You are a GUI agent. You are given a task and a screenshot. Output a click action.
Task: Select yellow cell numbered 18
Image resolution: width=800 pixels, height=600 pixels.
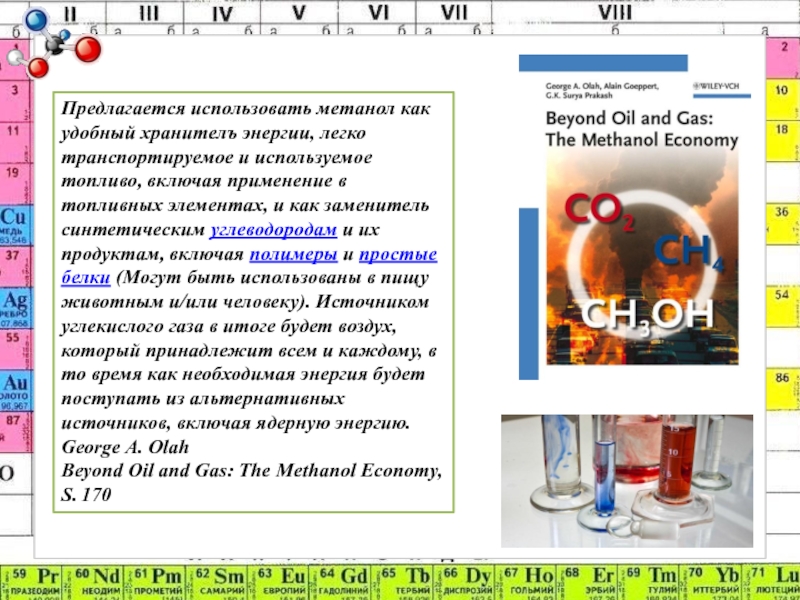click(x=783, y=141)
